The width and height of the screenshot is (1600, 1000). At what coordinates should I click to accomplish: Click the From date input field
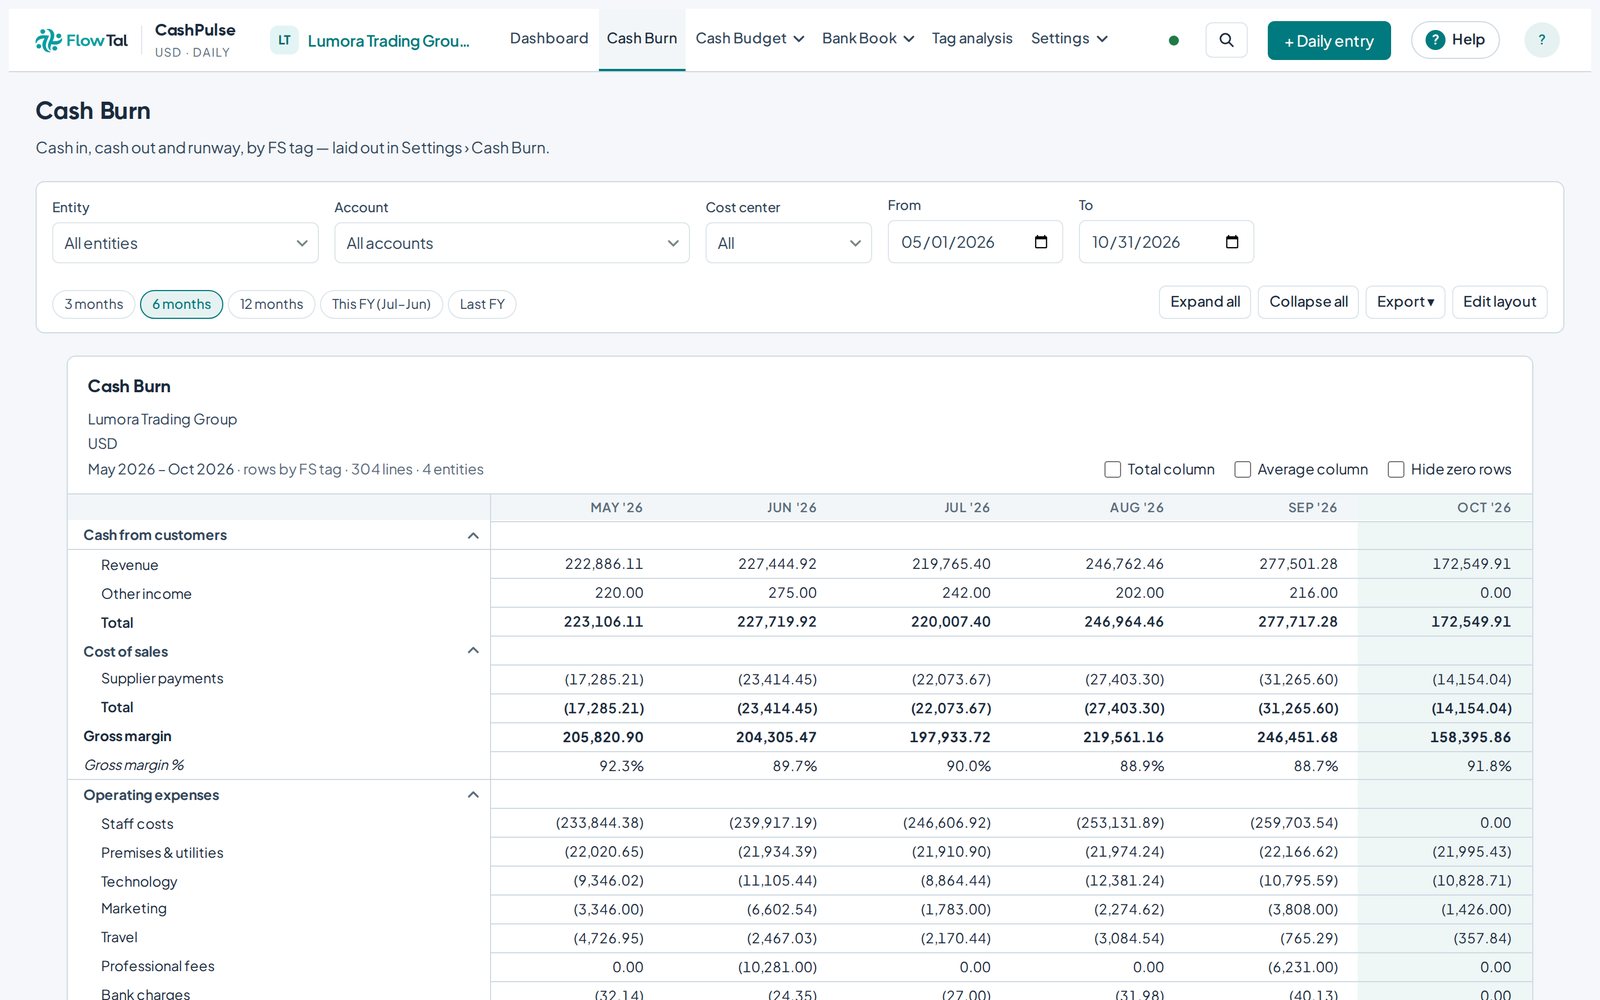[975, 242]
